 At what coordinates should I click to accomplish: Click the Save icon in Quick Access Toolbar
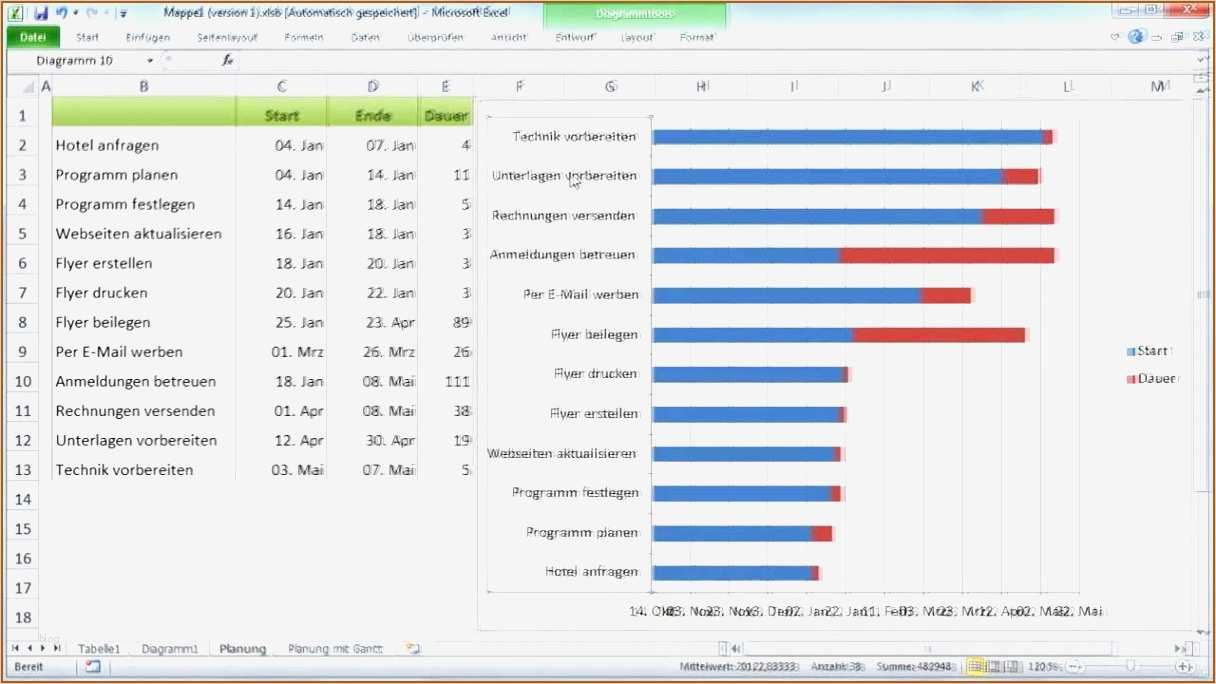click(41, 11)
